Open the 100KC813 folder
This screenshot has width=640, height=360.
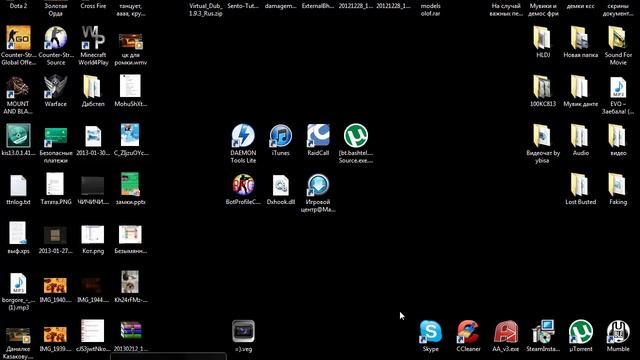click(543, 87)
